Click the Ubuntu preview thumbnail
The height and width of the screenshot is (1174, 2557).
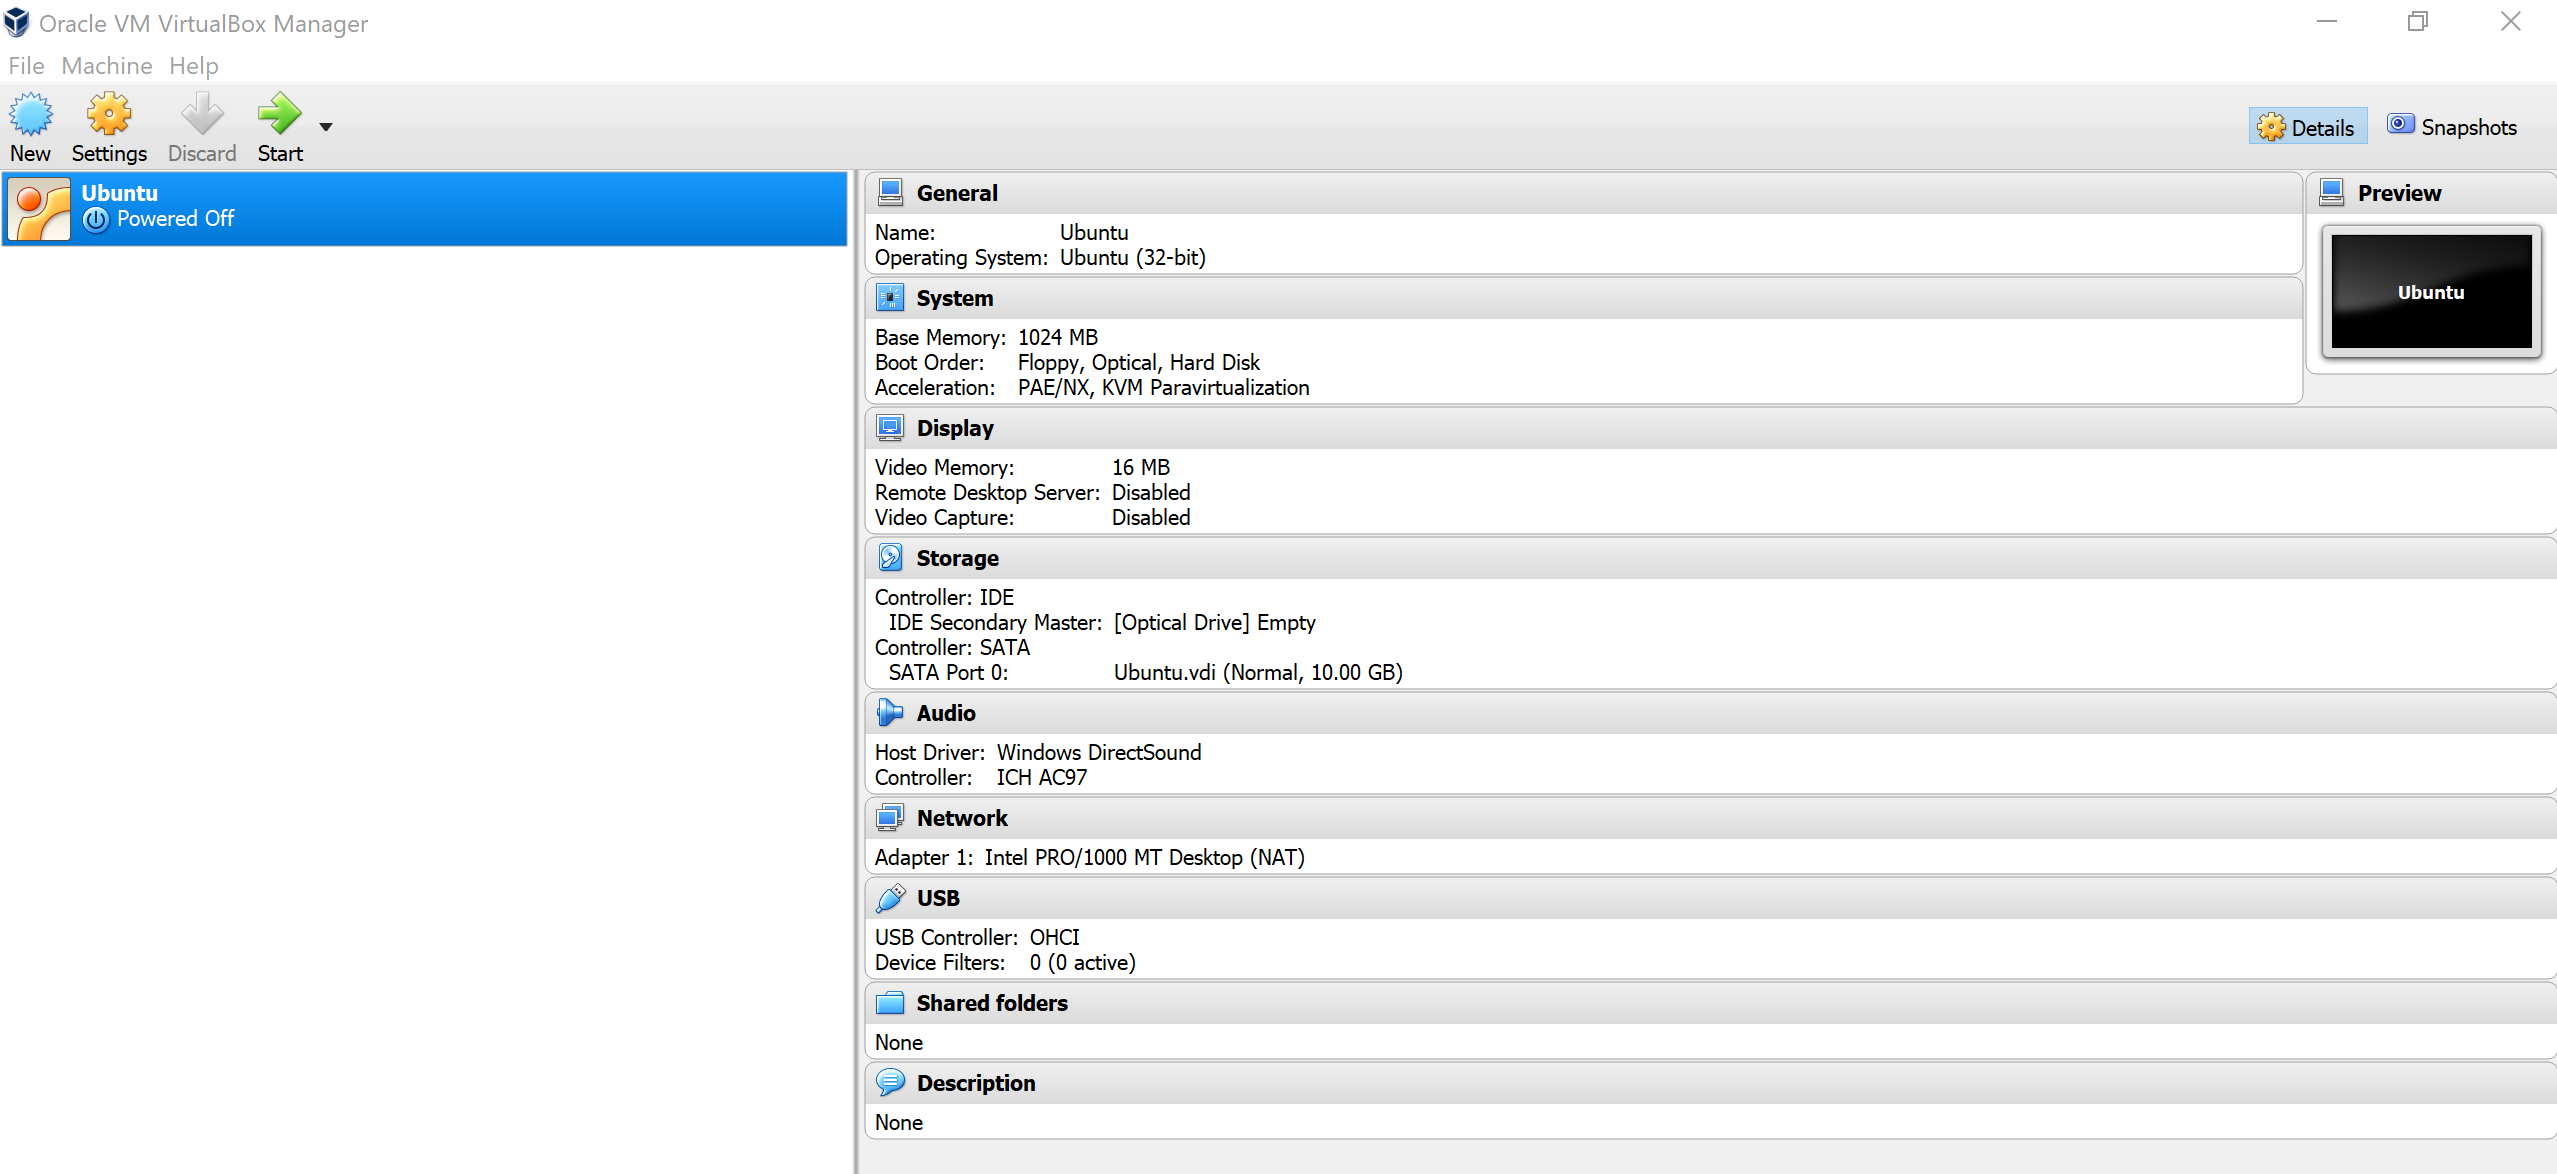(x=2431, y=291)
